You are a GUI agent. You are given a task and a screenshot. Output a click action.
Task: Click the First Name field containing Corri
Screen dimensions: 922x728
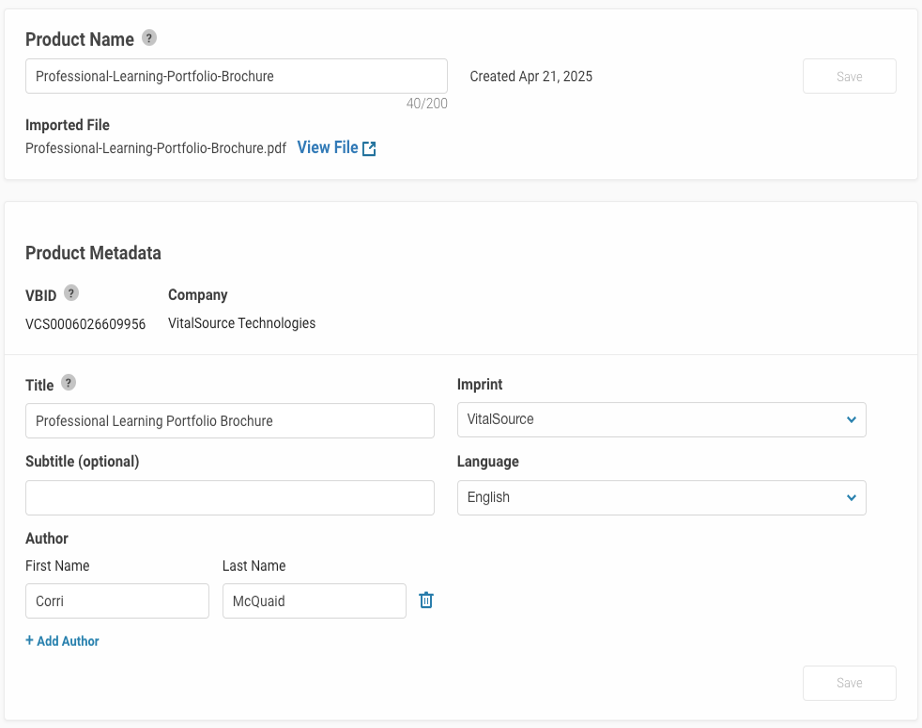coord(116,601)
